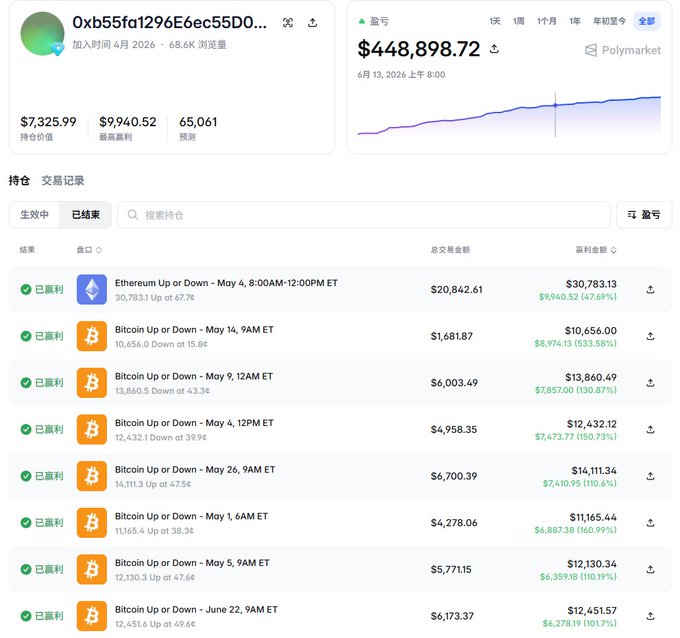The height and width of the screenshot is (638, 680).
Task: Select the 1周 time range
Action: 519,21
